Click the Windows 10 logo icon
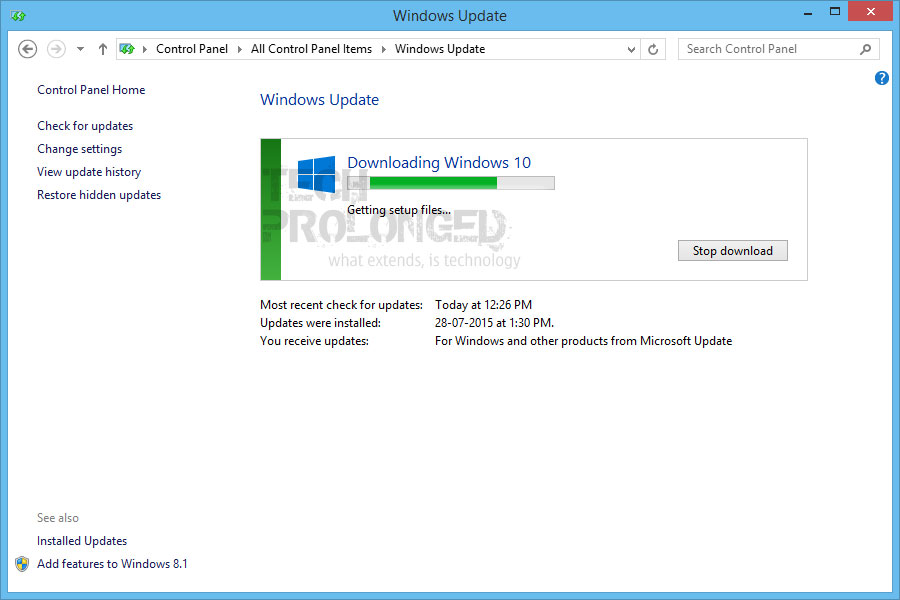The image size is (900, 600). click(316, 174)
